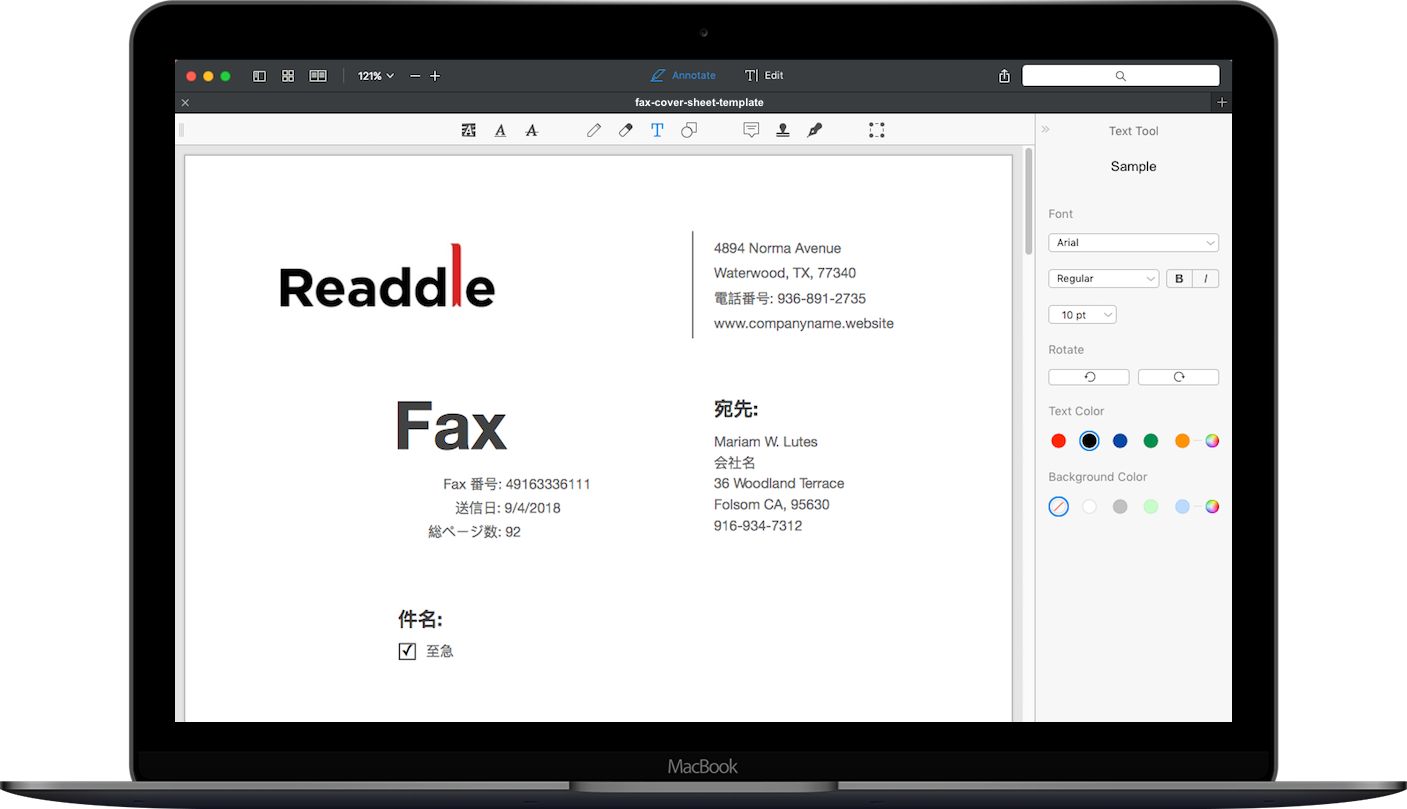Screen dimensions: 1407x809
Task: Click the 送信日: 9/4/2018 line
Action: (508, 508)
